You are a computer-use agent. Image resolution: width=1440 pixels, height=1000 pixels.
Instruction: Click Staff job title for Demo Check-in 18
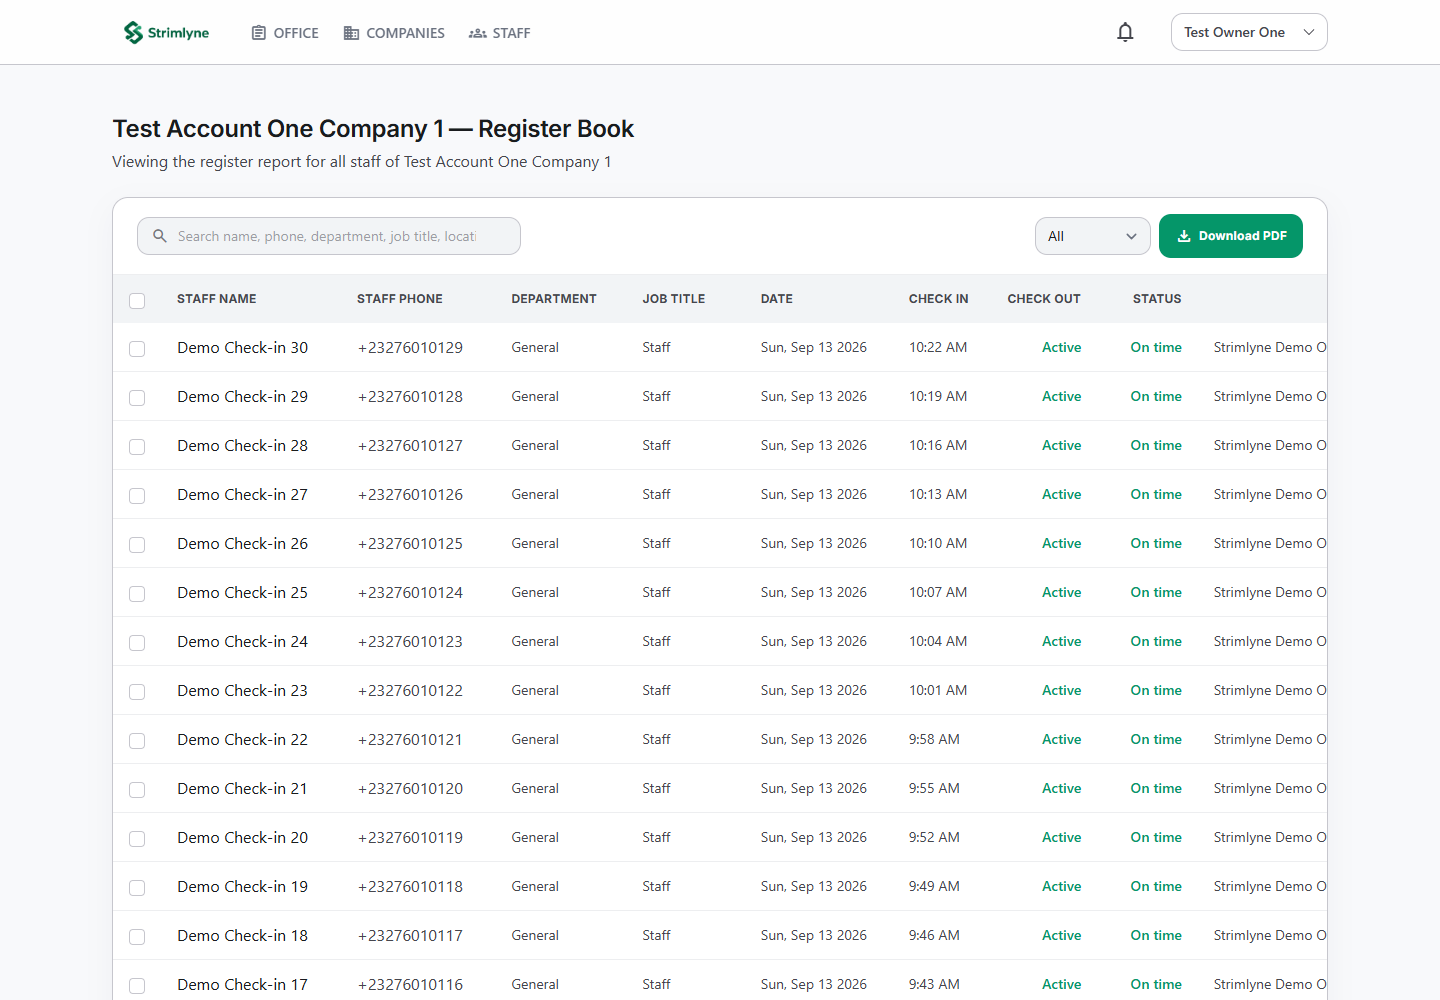coord(656,936)
